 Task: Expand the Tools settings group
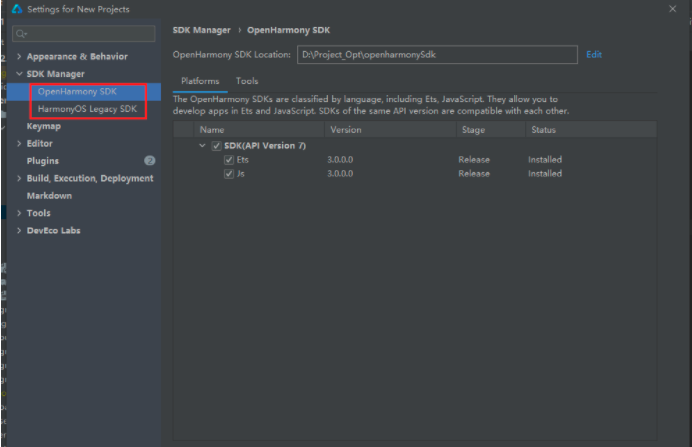click(19, 213)
